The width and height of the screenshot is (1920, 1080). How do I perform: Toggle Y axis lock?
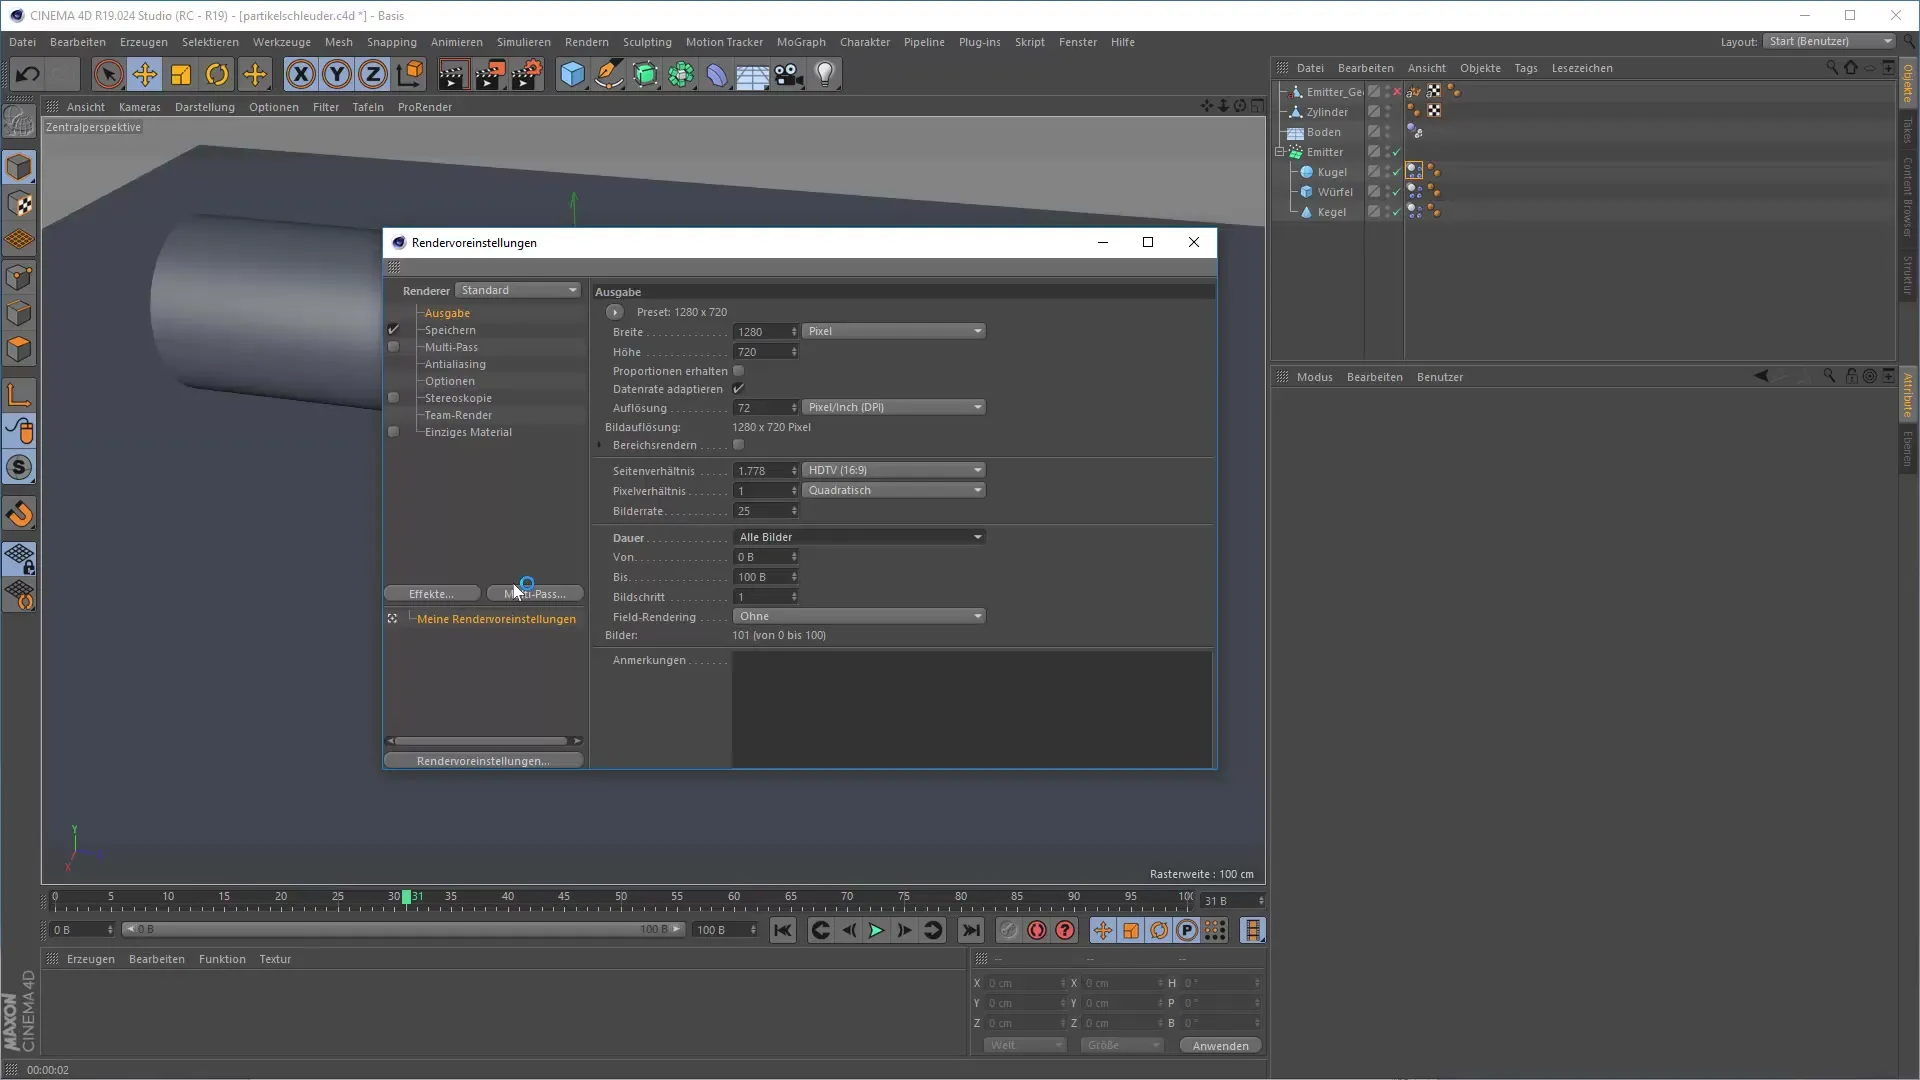pos(337,74)
